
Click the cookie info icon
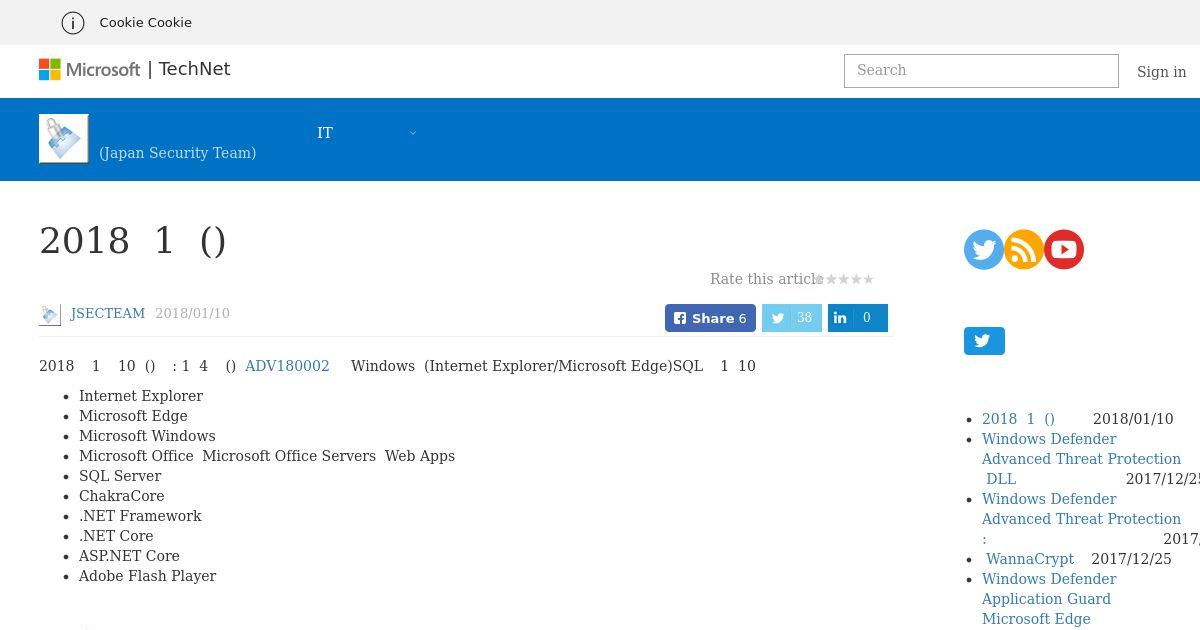tap(73, 22)
